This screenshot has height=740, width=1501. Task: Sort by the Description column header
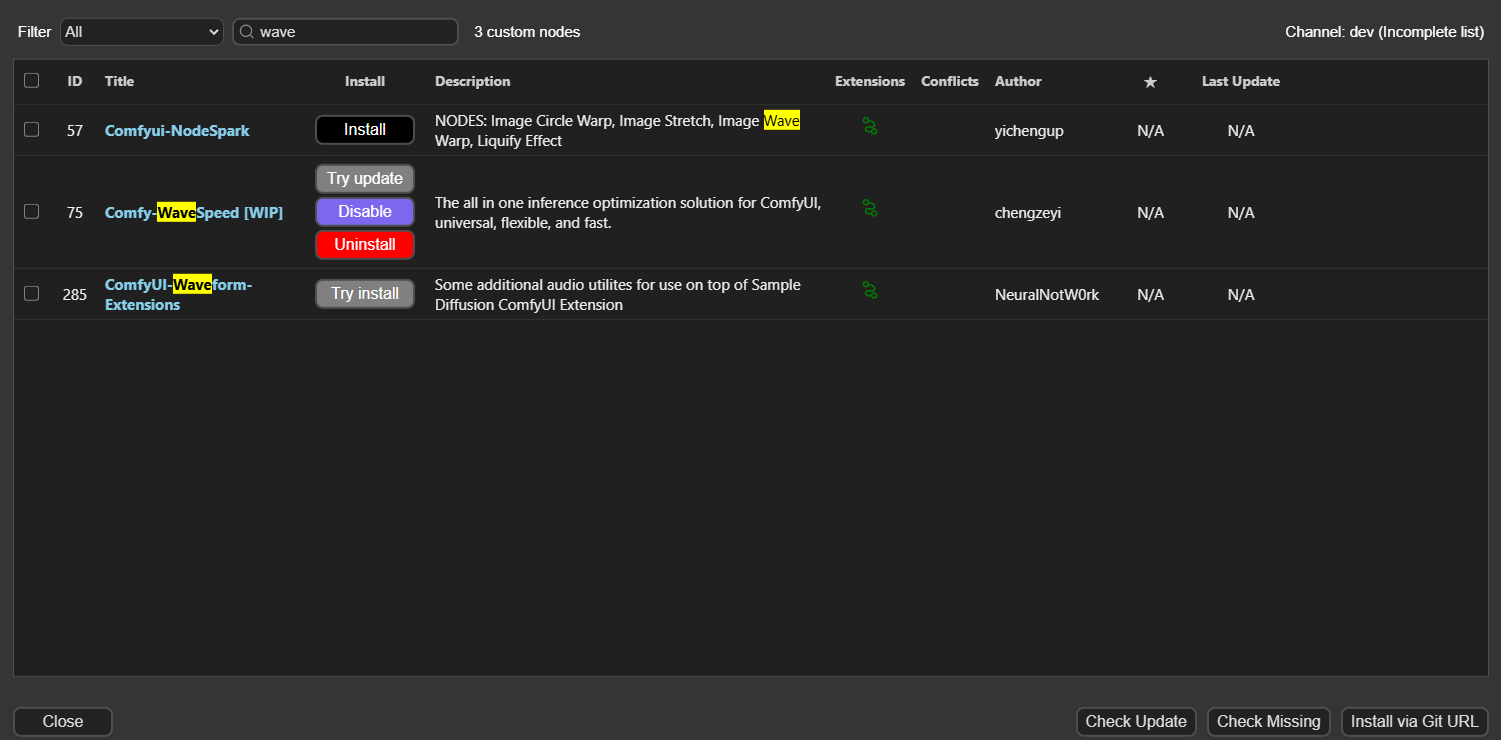[x=473, y=81]
